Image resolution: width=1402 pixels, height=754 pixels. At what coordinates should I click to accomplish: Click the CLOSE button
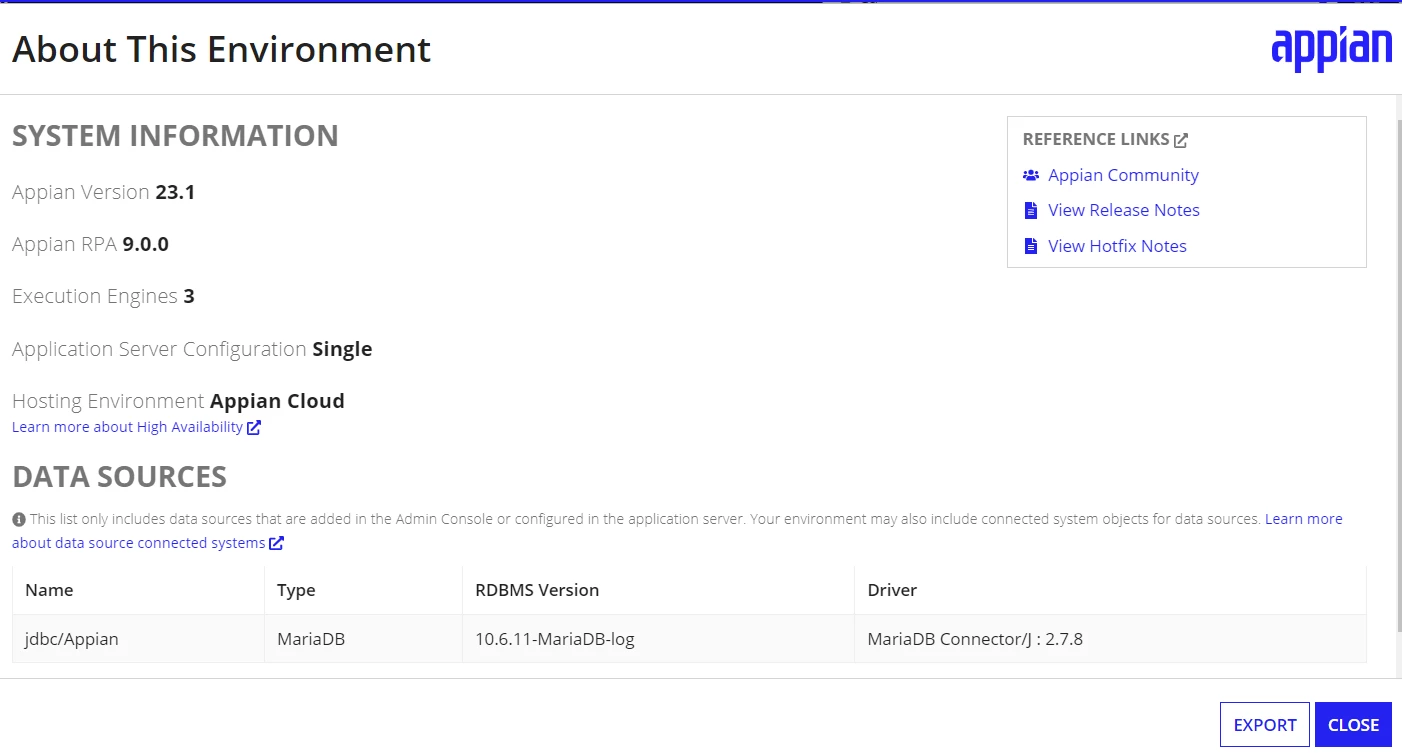pyautogui.click(x=1354, y=725)
